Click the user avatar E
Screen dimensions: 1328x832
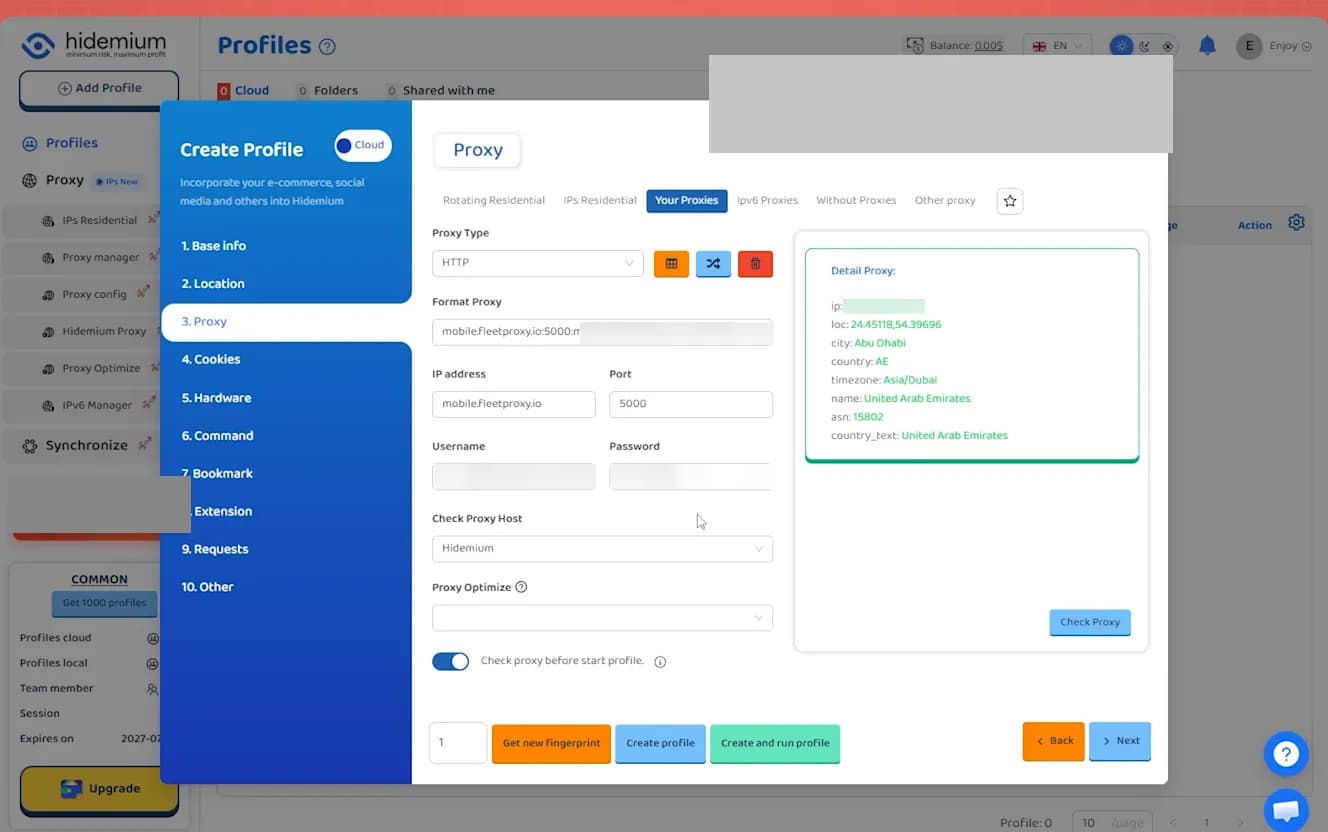click(1249, 46)
